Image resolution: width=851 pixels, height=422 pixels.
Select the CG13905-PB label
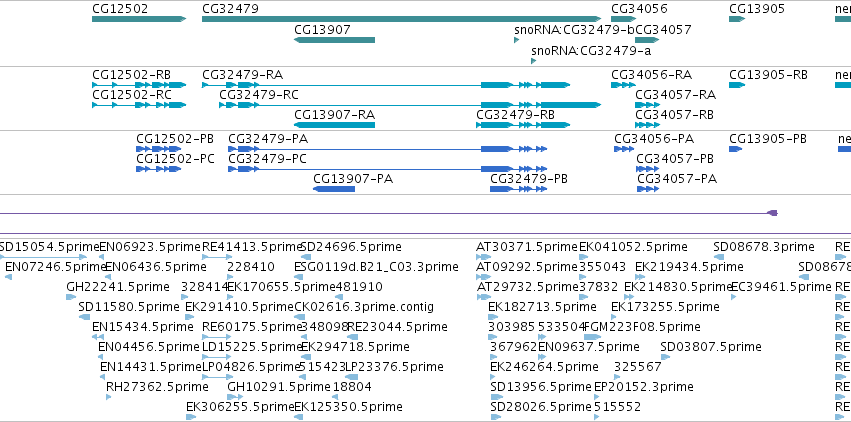pyautogui.click(x=768, y=139)
